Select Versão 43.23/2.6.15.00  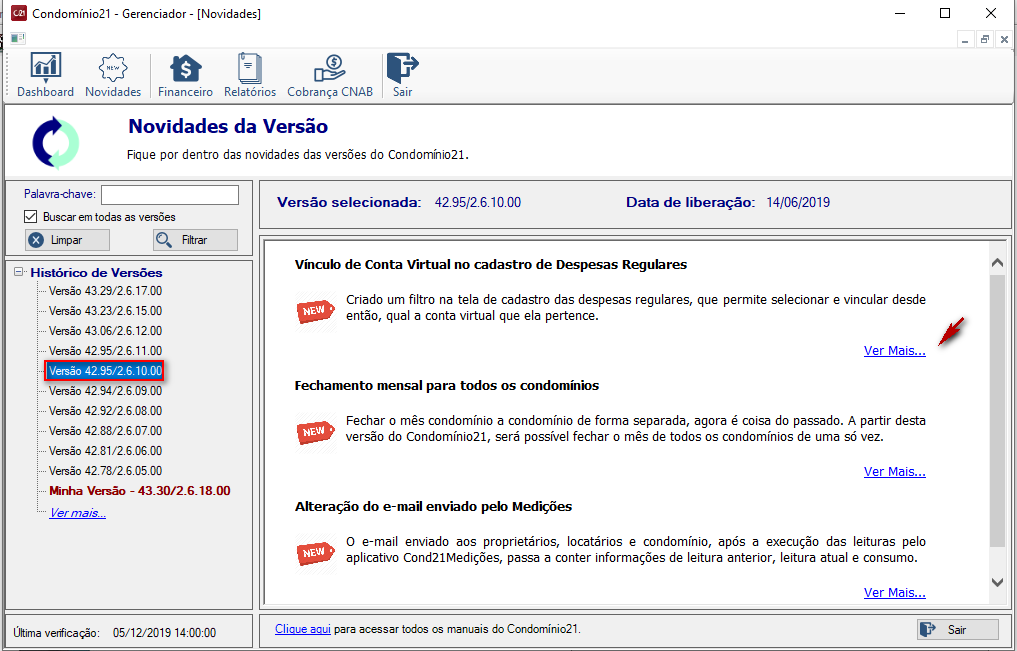pyautogui.click(x=106, y=311)
